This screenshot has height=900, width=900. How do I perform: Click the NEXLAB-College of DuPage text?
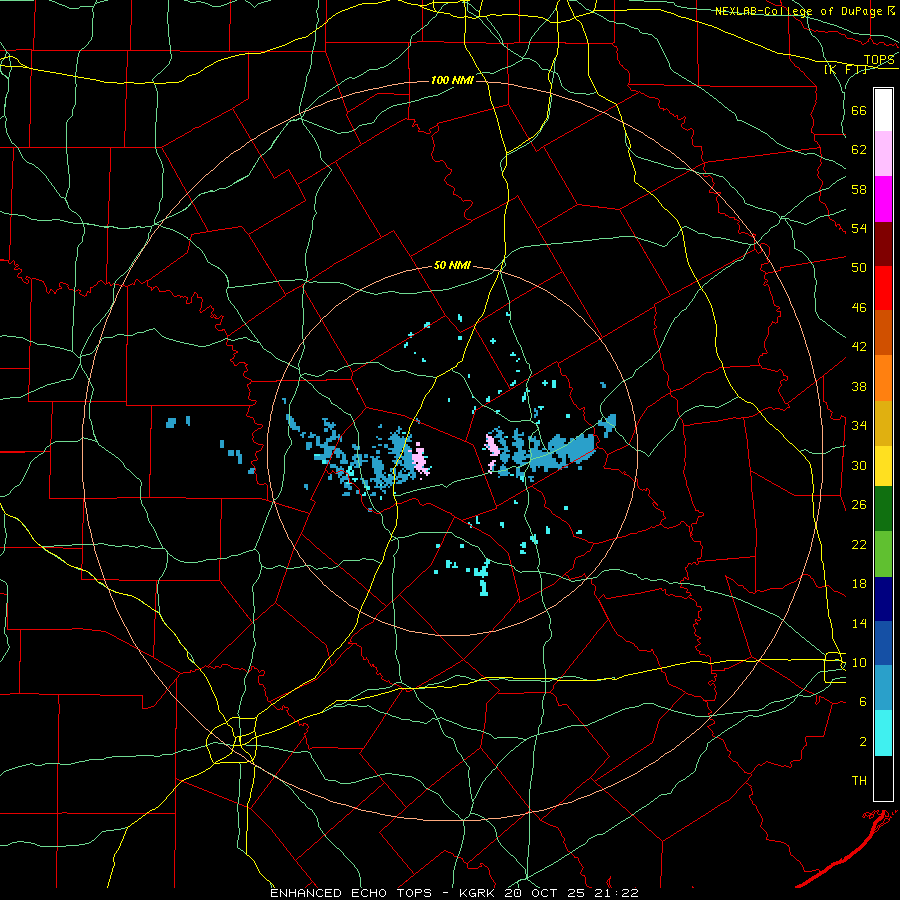pyautogui.click(x=800, y=11)
